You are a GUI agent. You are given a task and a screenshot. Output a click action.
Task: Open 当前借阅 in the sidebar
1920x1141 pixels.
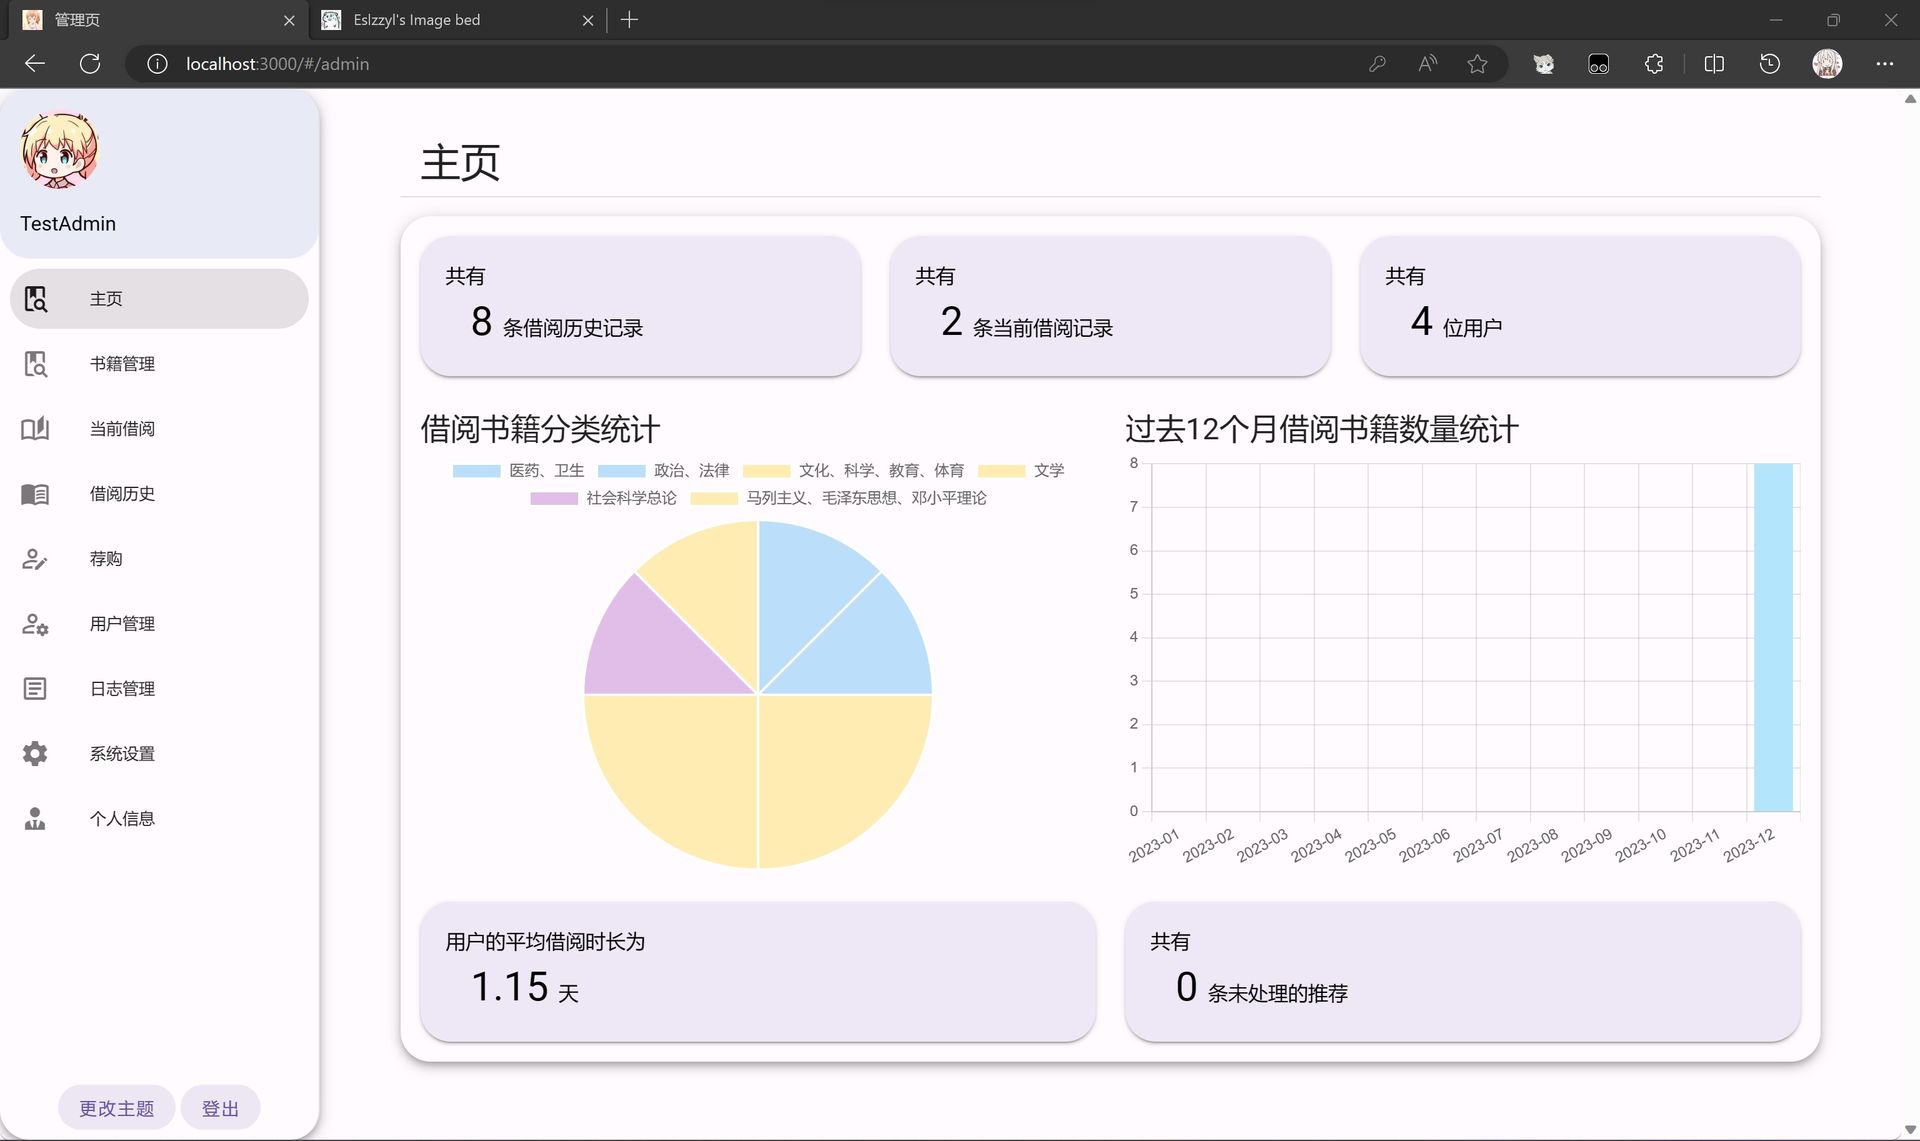[159, 429]
